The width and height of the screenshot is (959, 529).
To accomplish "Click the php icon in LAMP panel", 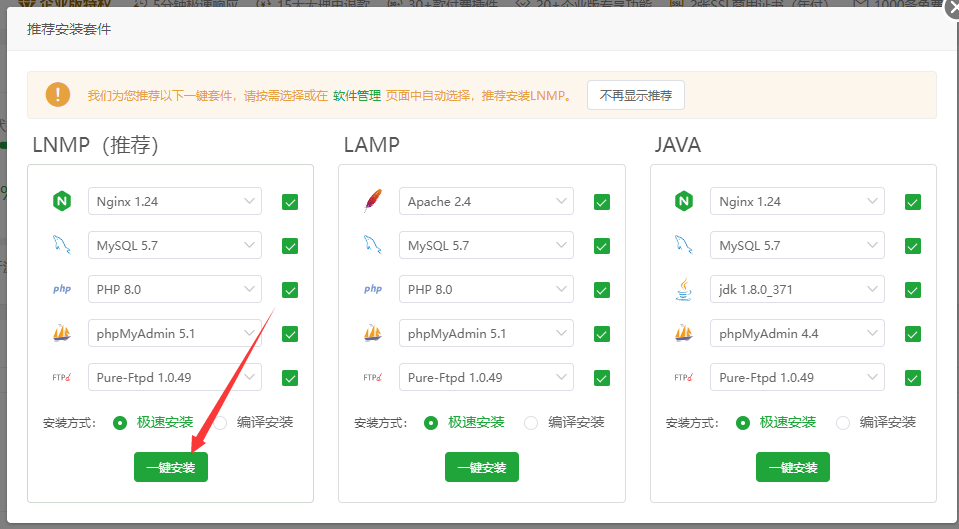I will [373, 289].
